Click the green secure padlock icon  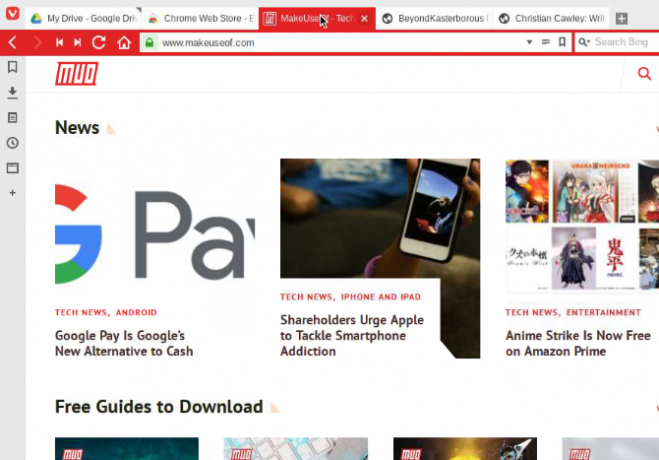tap(149, 42)
